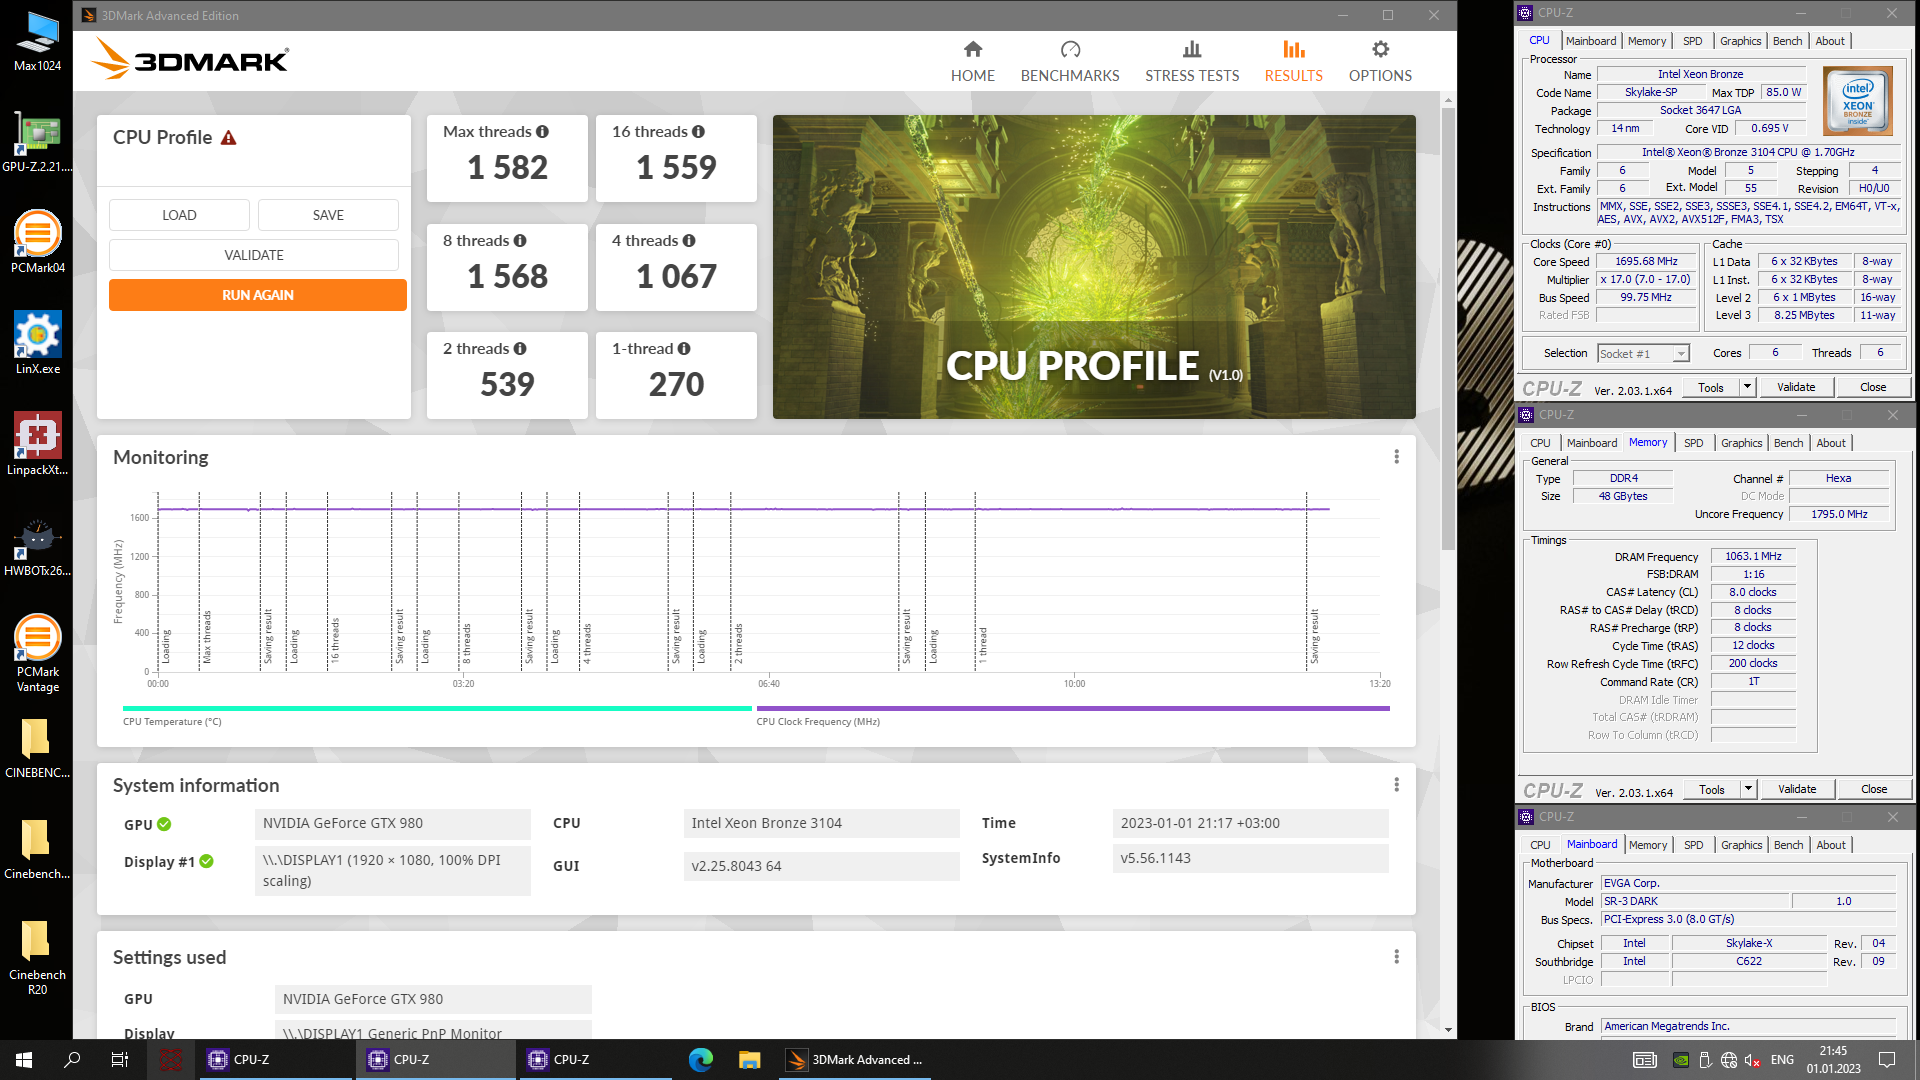The width and height of the screenshot is (1920, 1080).
Task: Switch to CPU tab in Memory CPU-Z window
Action: click(x=1540, y=443)
